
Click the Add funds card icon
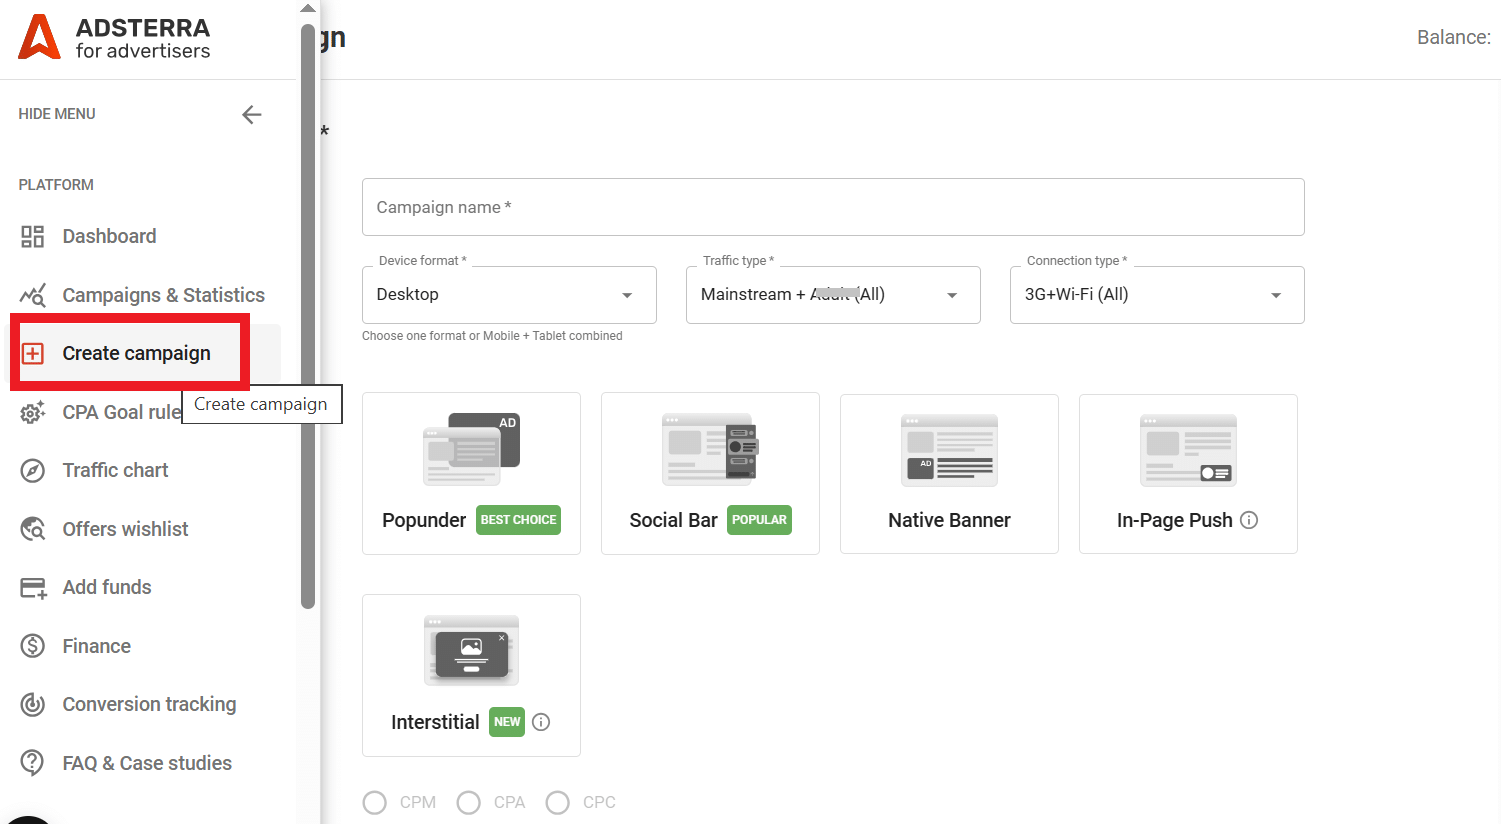pyautogui.click(x=33, y=588)
